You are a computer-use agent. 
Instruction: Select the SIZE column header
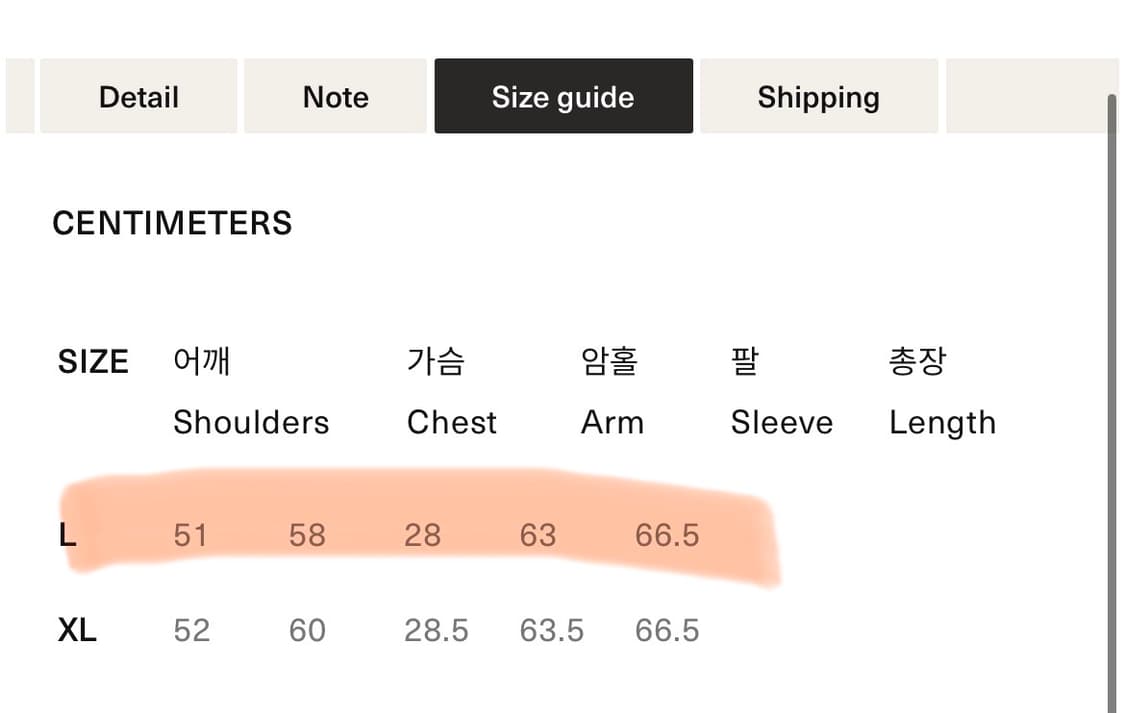[93, 362]
